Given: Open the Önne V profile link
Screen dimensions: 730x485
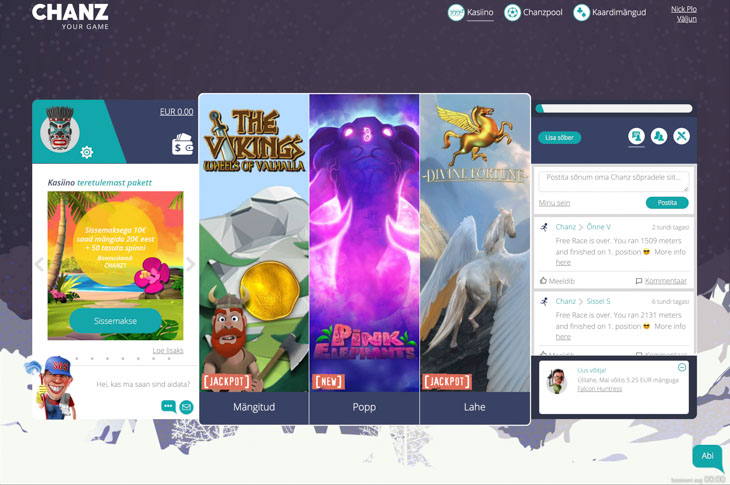Looking at the screenshot, I should [x=598, y=227].
